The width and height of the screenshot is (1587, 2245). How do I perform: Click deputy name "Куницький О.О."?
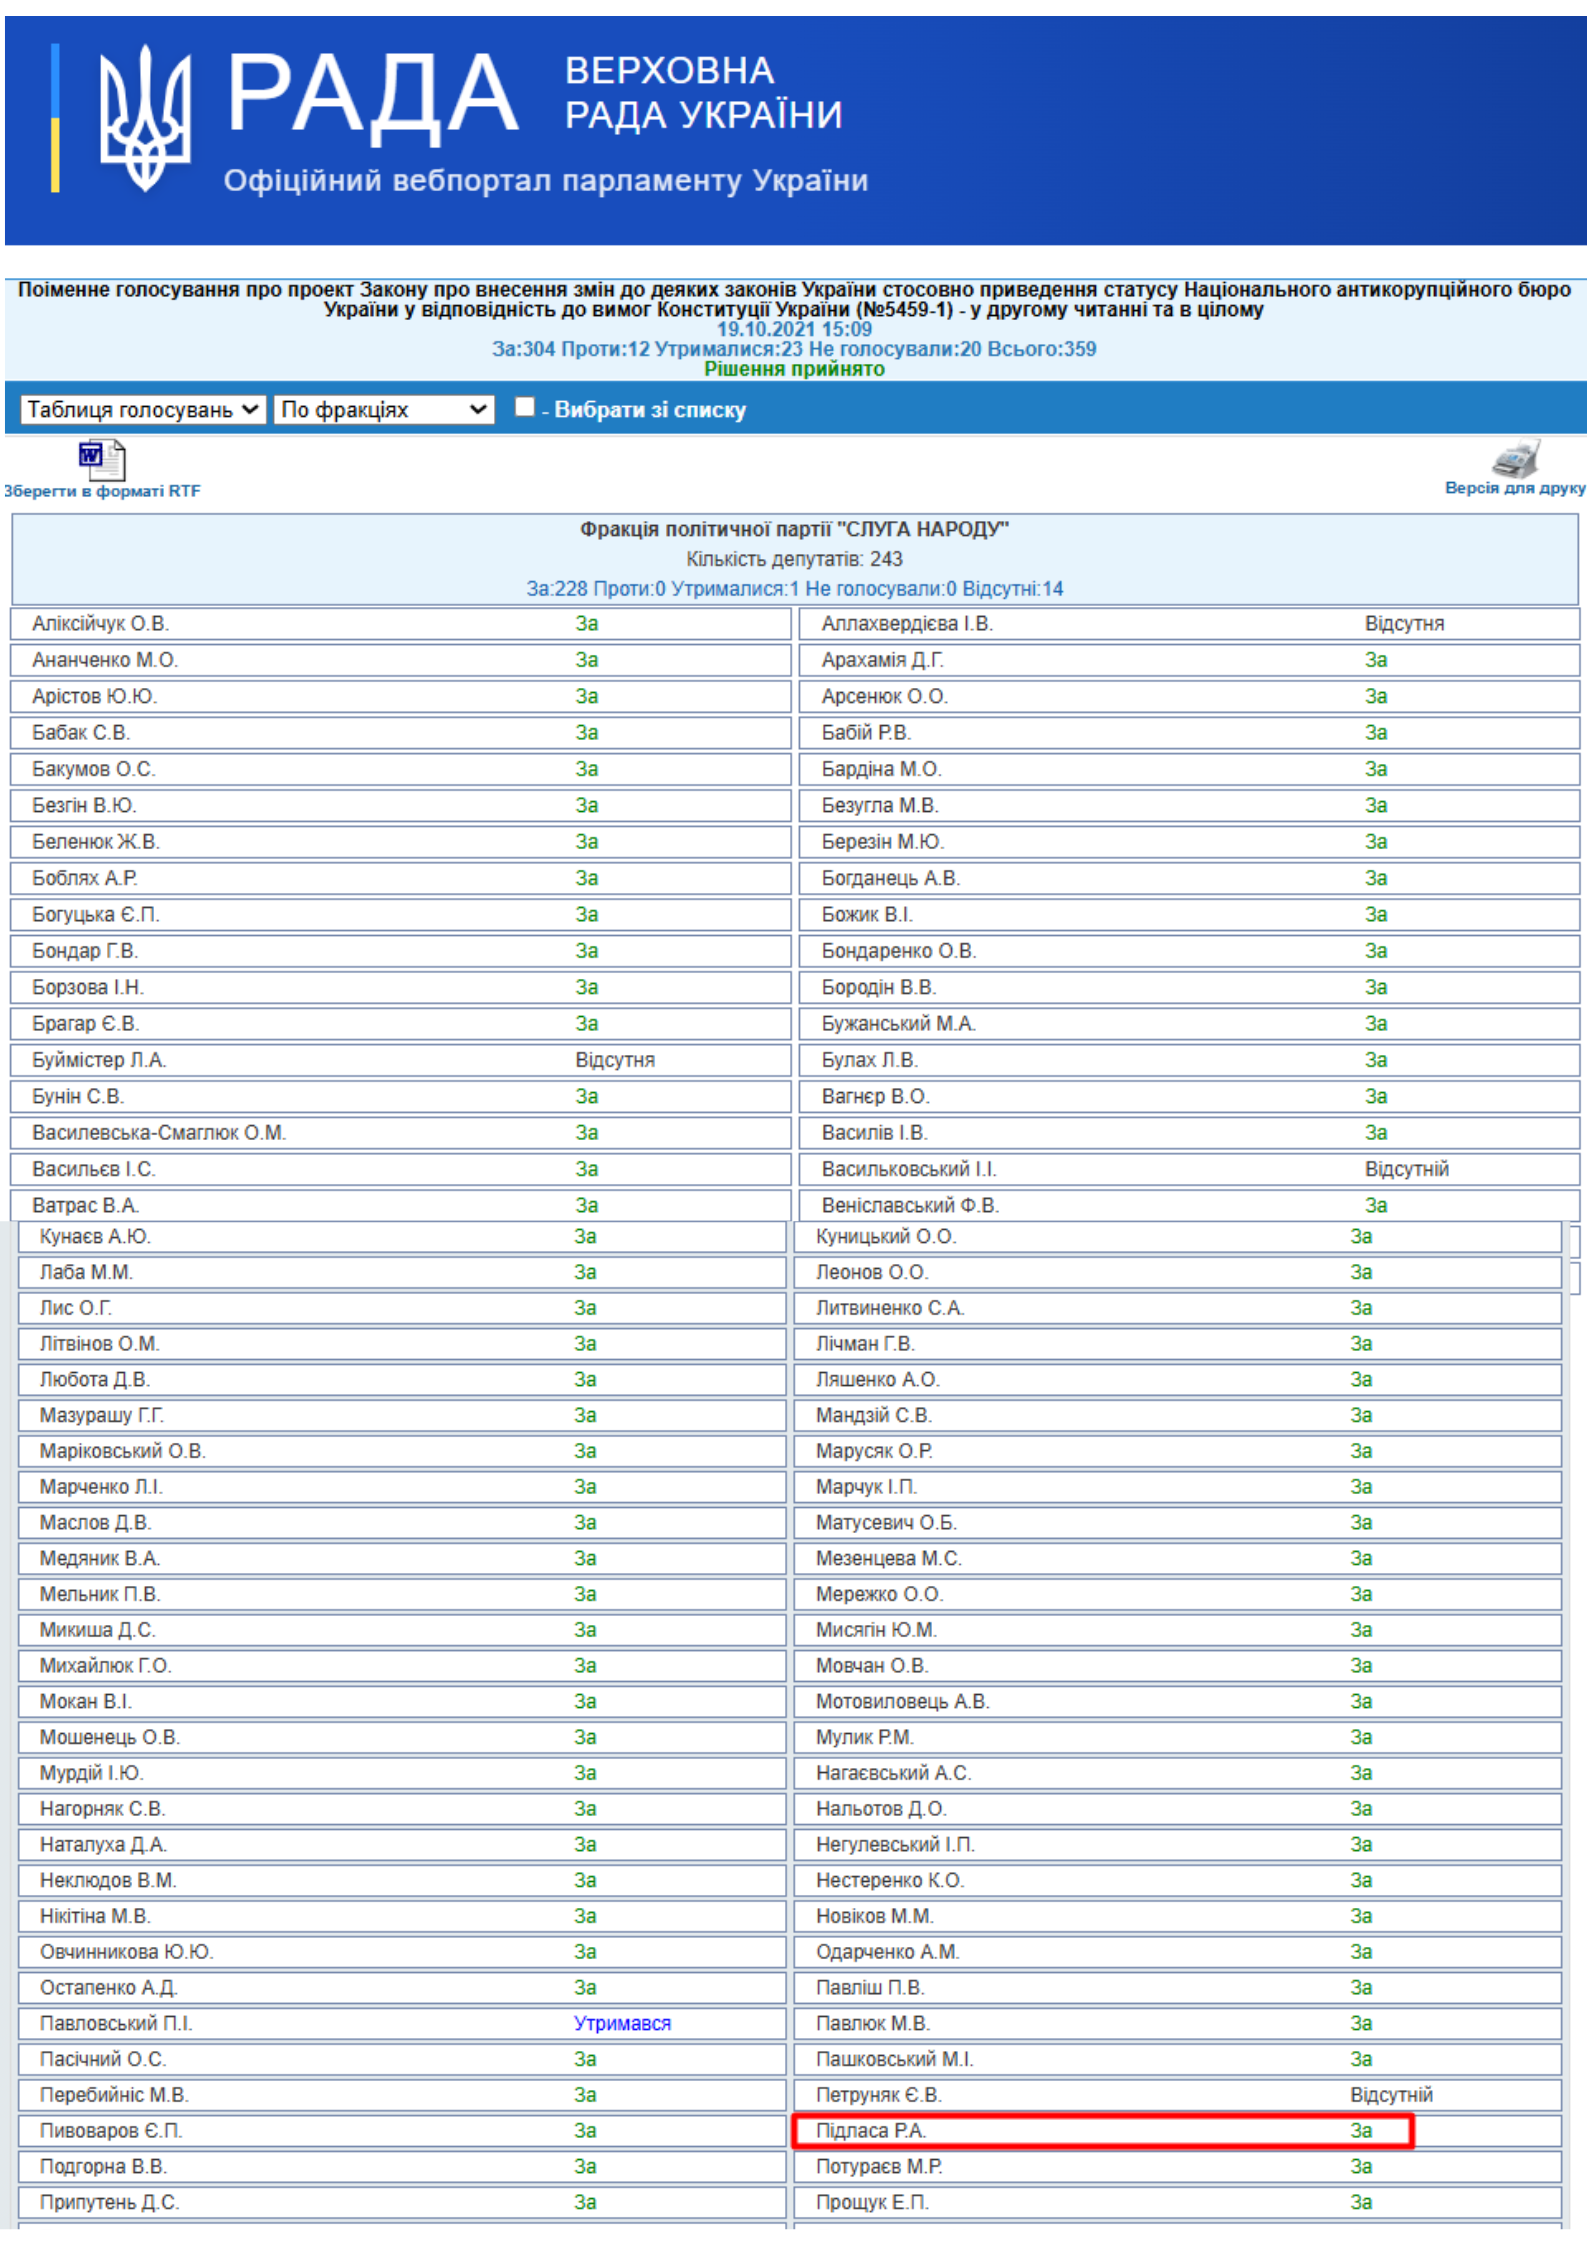pos(886,1237)
